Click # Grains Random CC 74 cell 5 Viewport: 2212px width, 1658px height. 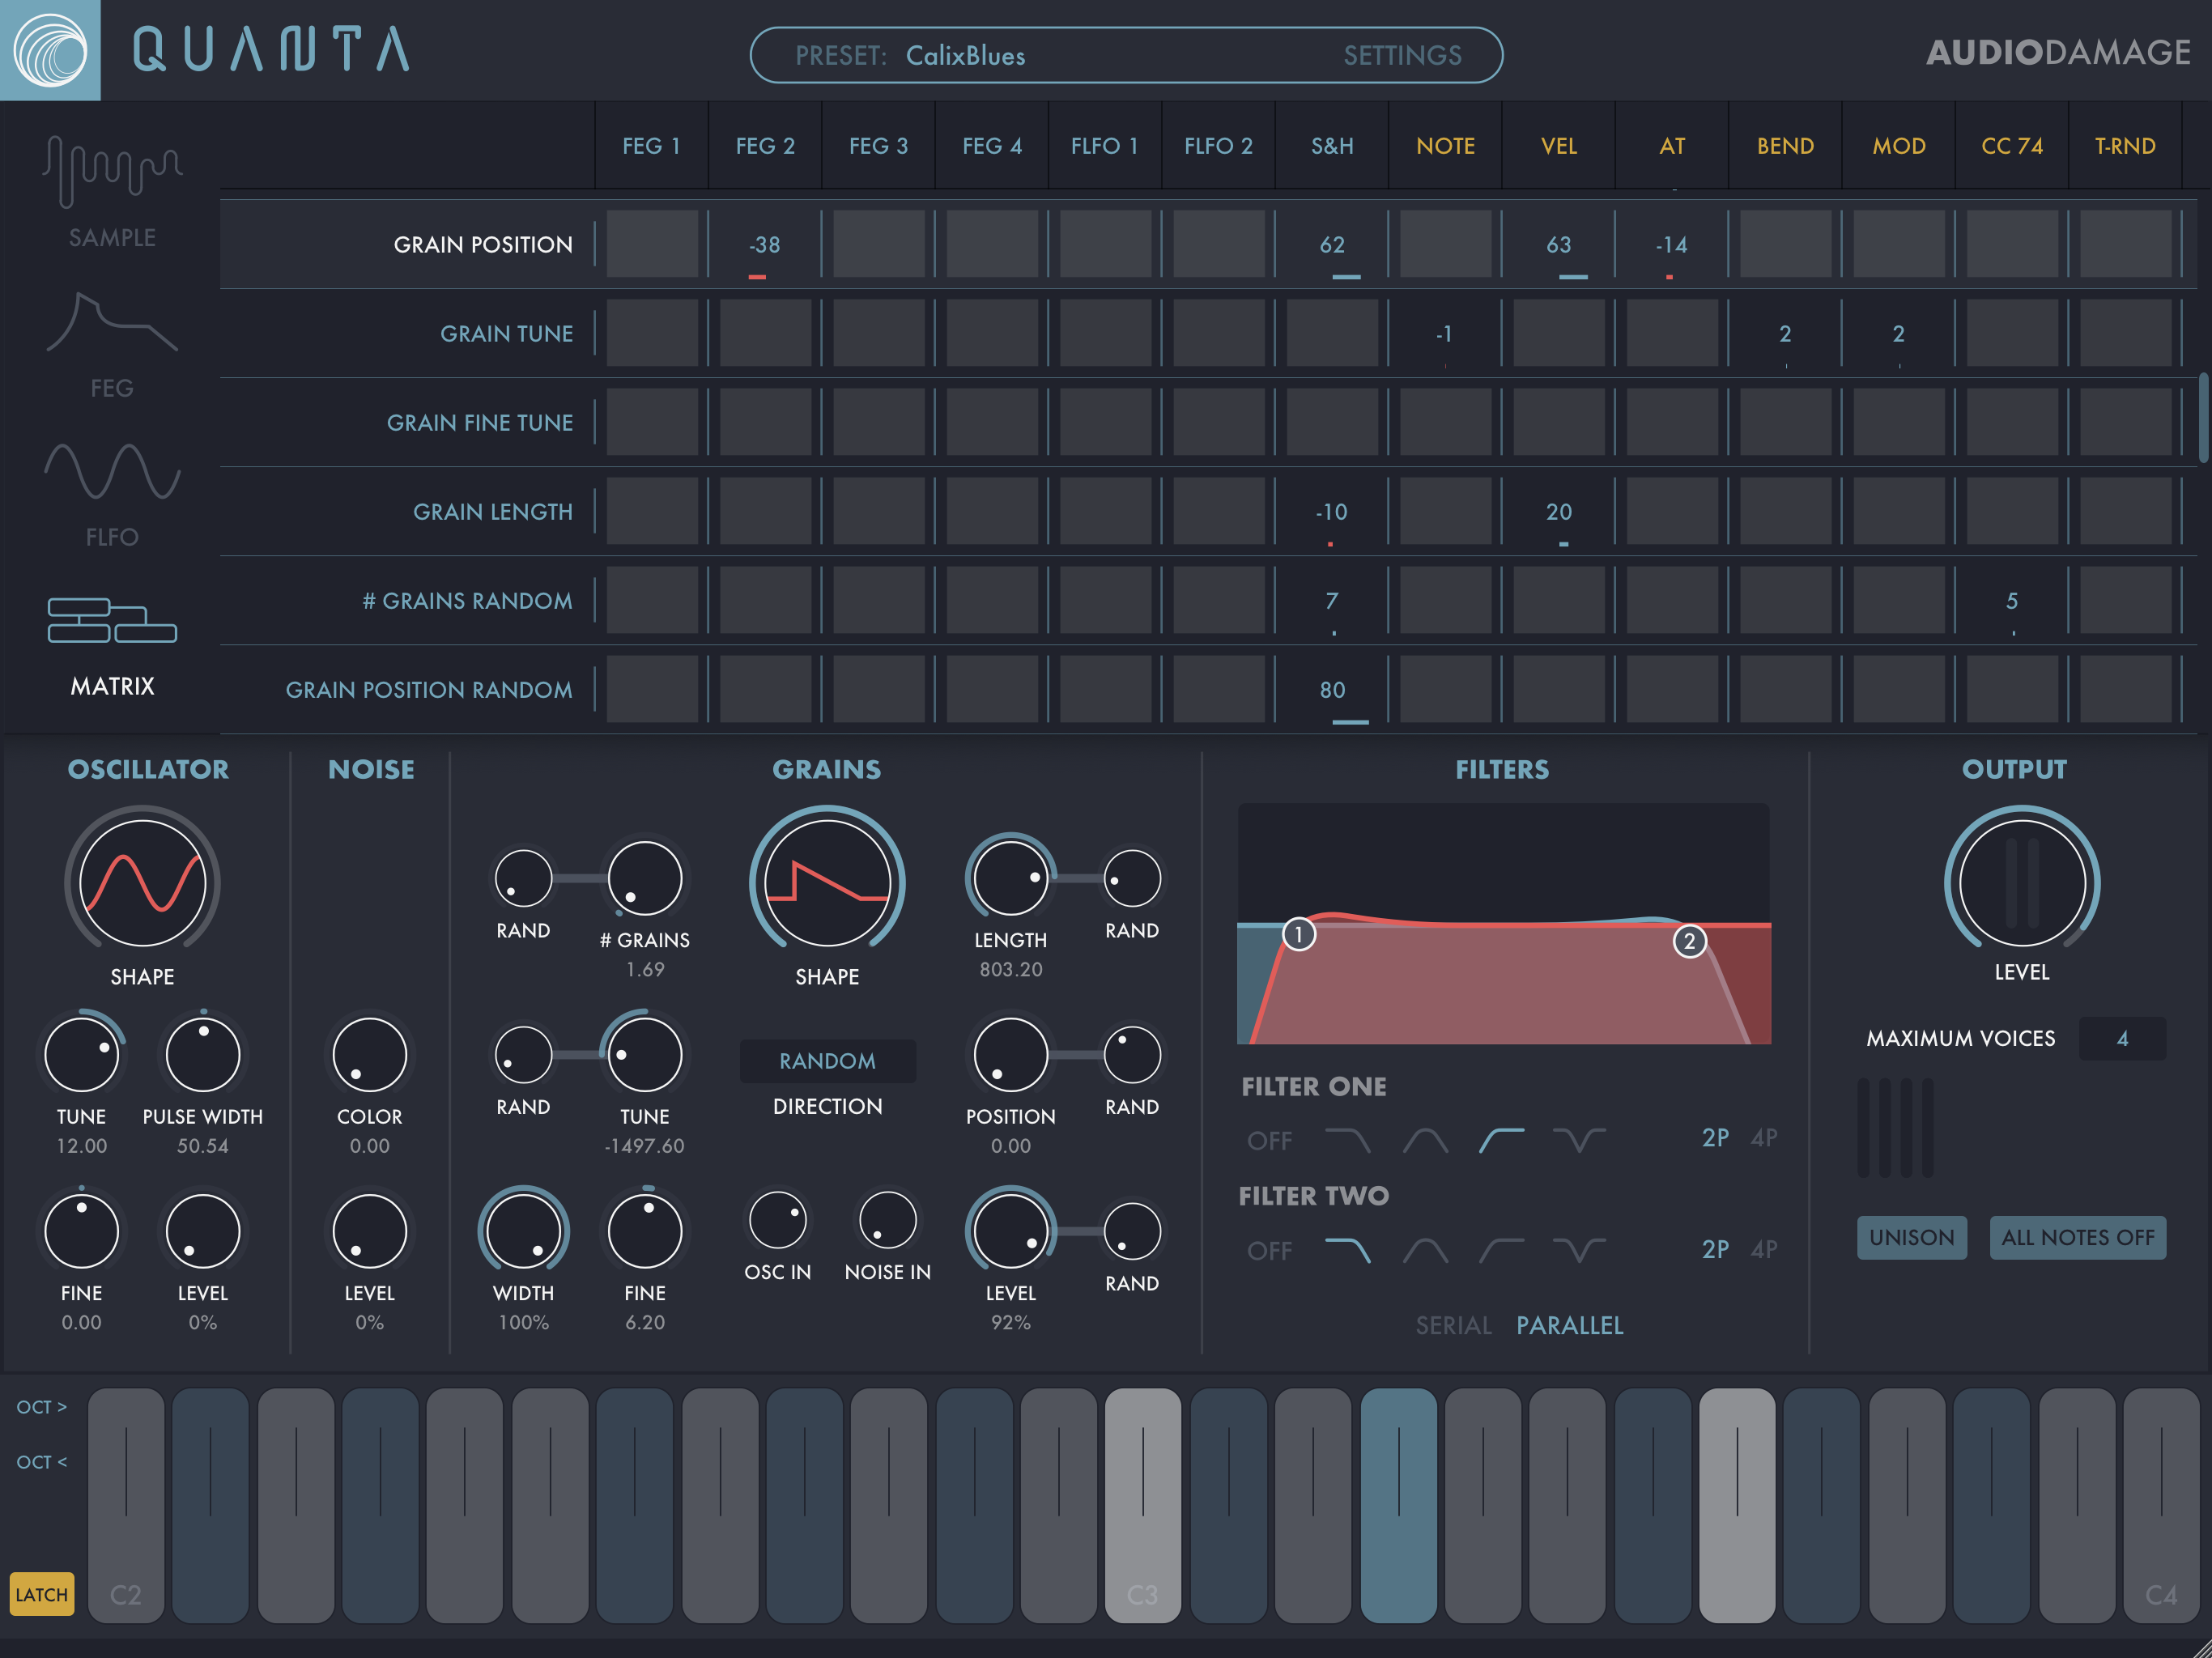point(2012,600)
